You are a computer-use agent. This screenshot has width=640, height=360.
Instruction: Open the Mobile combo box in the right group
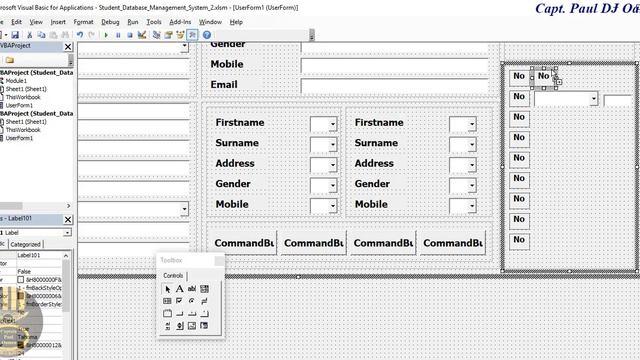[x=472, y=206]
